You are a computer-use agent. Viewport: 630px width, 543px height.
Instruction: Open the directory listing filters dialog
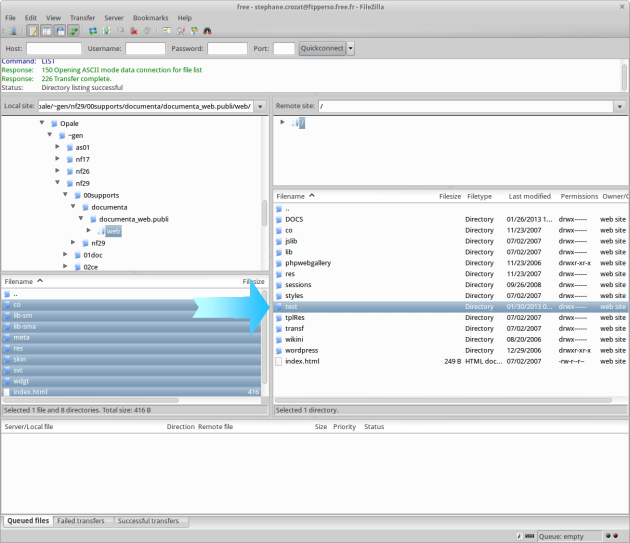167,31
